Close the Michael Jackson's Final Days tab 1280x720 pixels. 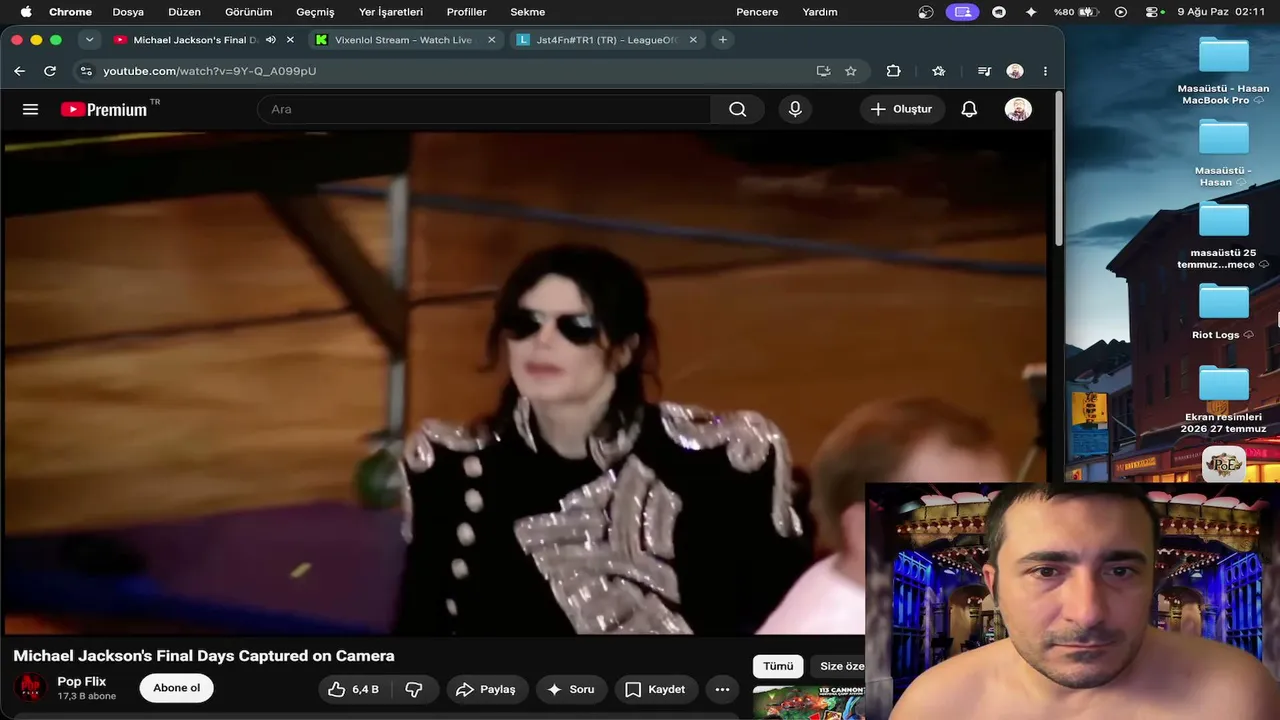(x=290, y=40)
